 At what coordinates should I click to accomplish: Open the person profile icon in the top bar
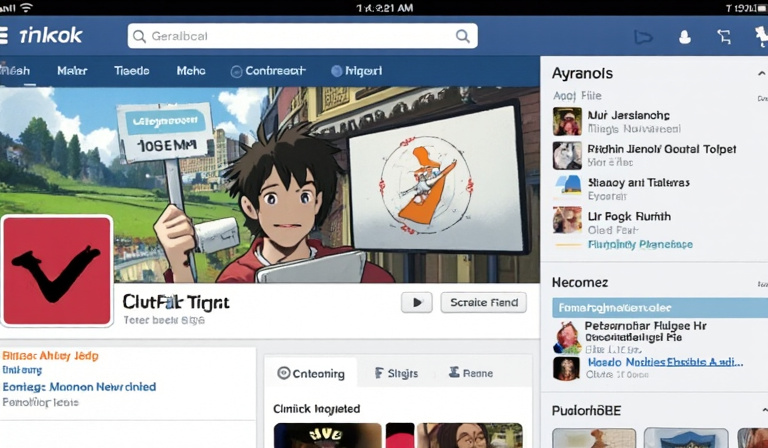pyautogui.click(x=685, y=37)
